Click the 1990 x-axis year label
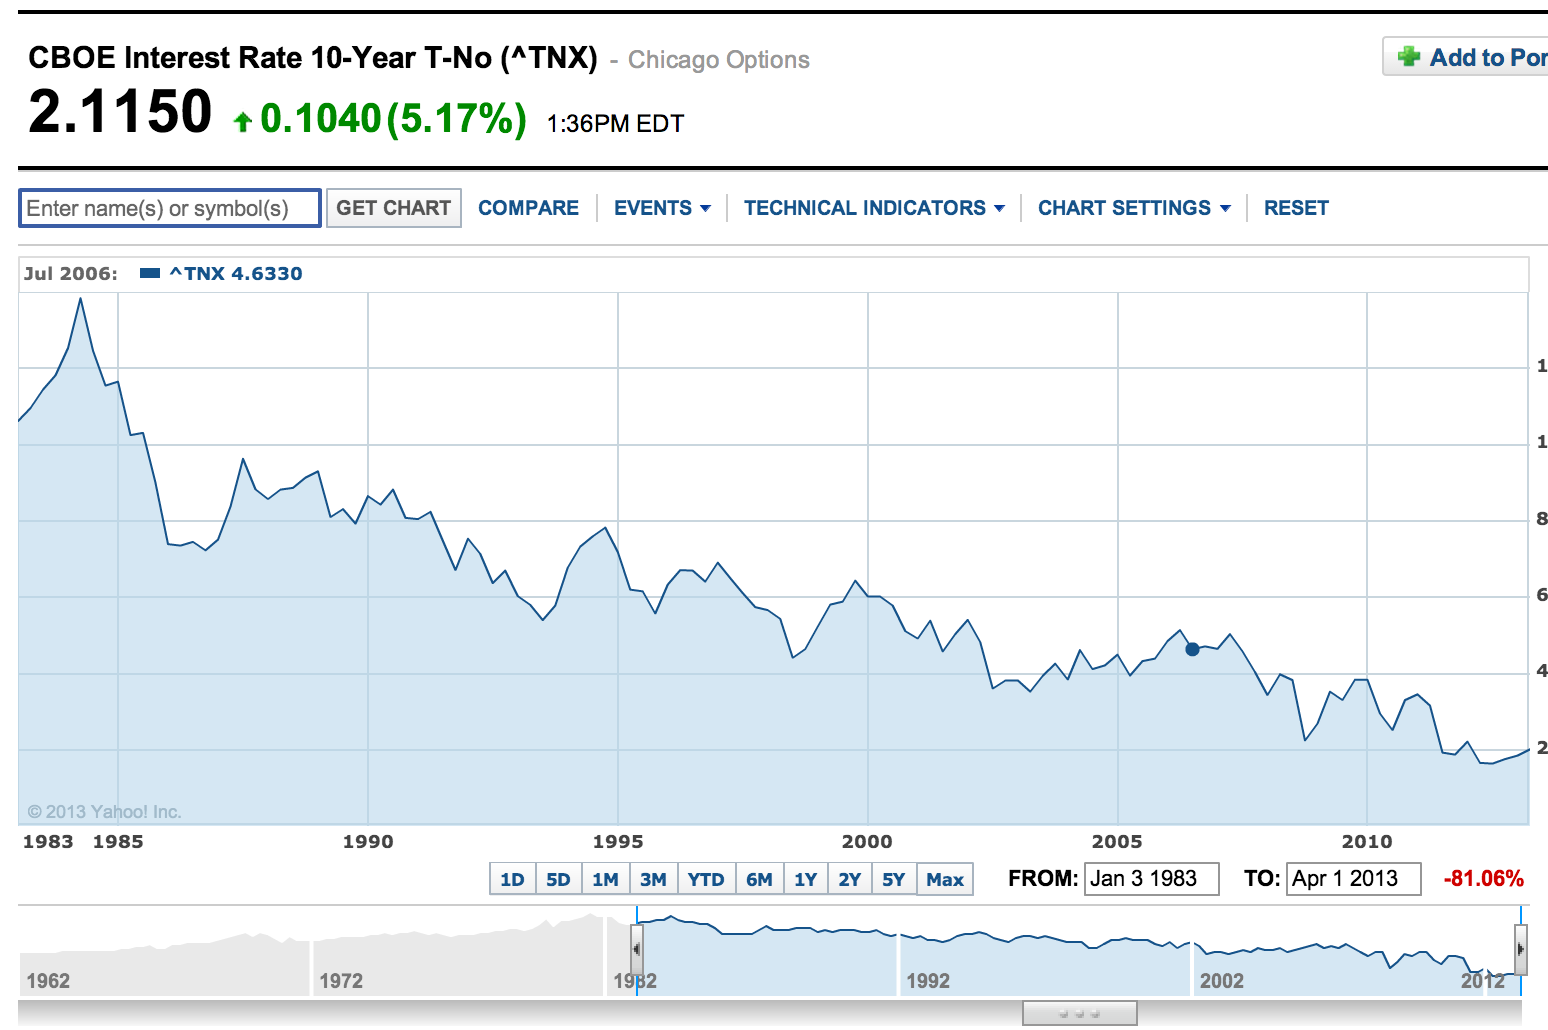The height and width of the screenshot is (1030, 1548). (x=368, y=842)
